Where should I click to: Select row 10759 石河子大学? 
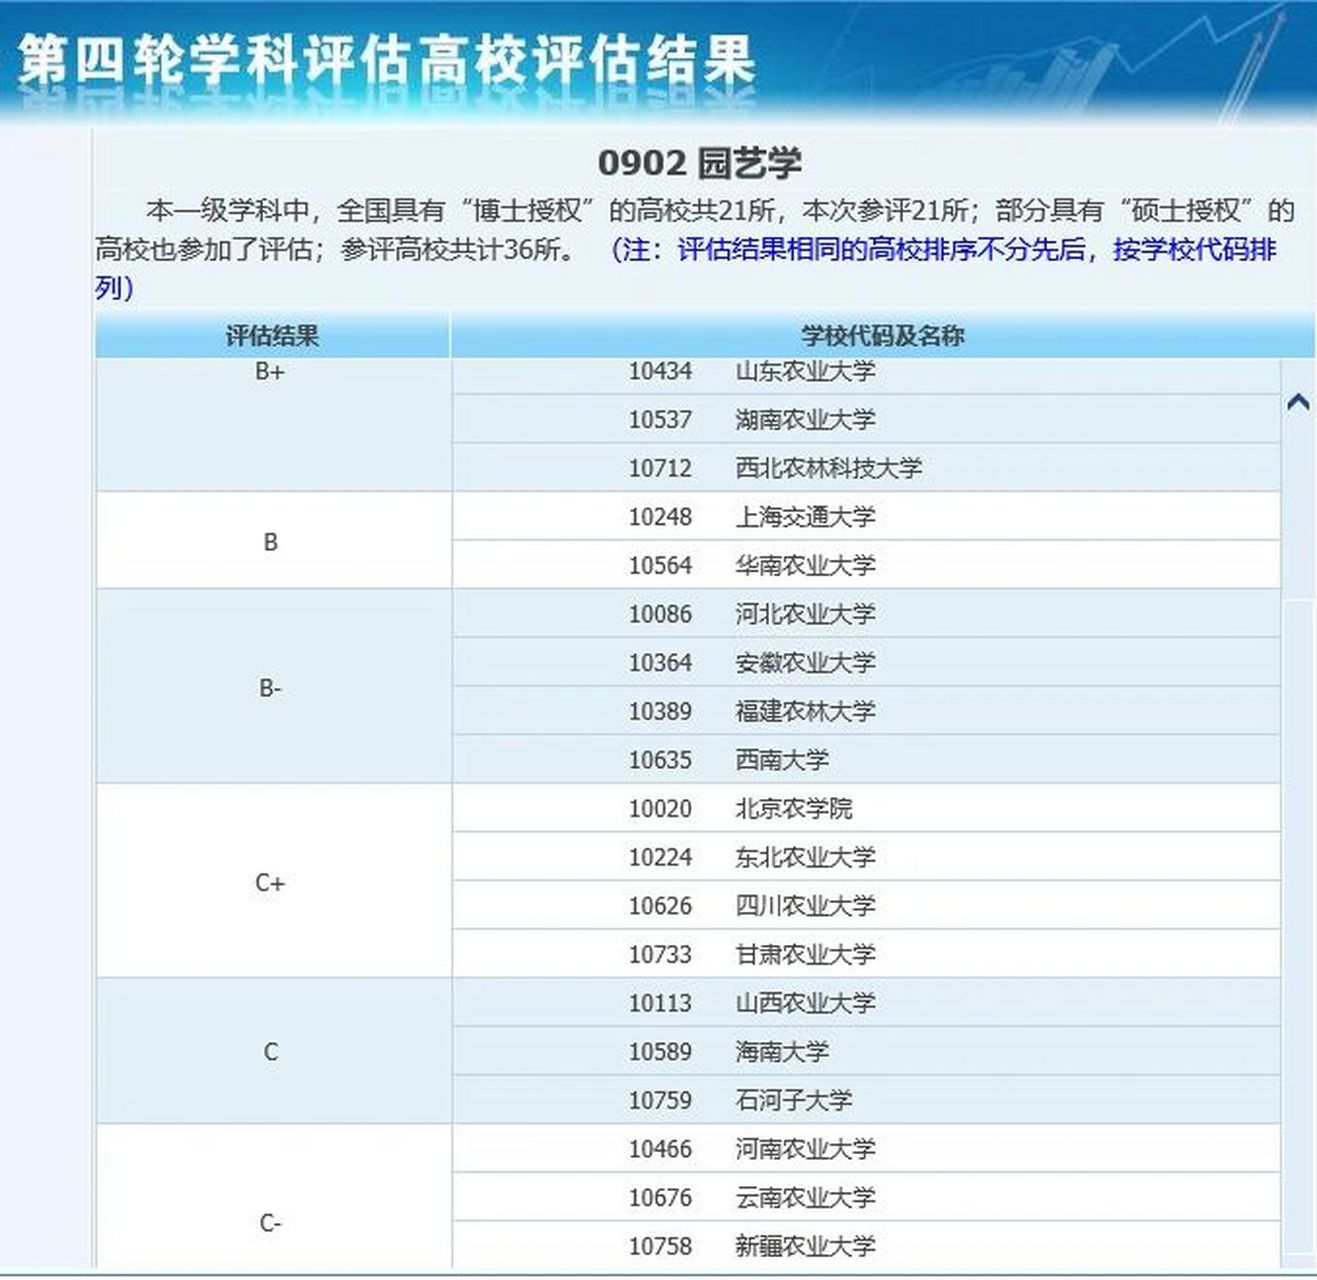click(866, 1100)
